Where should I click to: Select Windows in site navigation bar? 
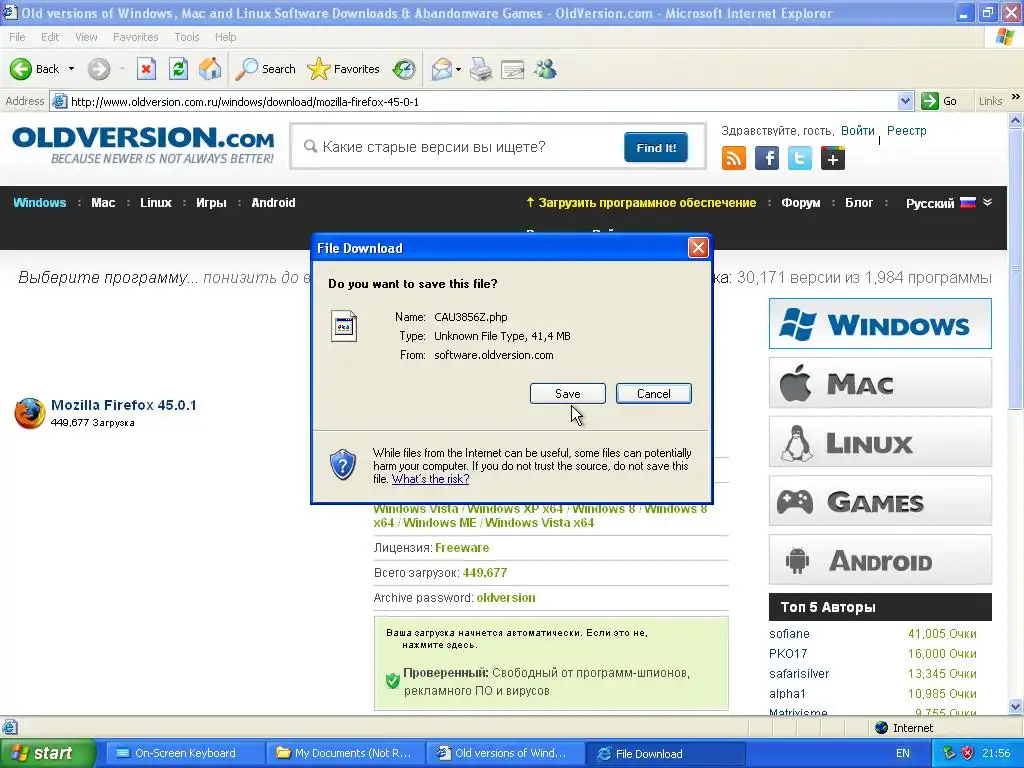pos(40,202)
